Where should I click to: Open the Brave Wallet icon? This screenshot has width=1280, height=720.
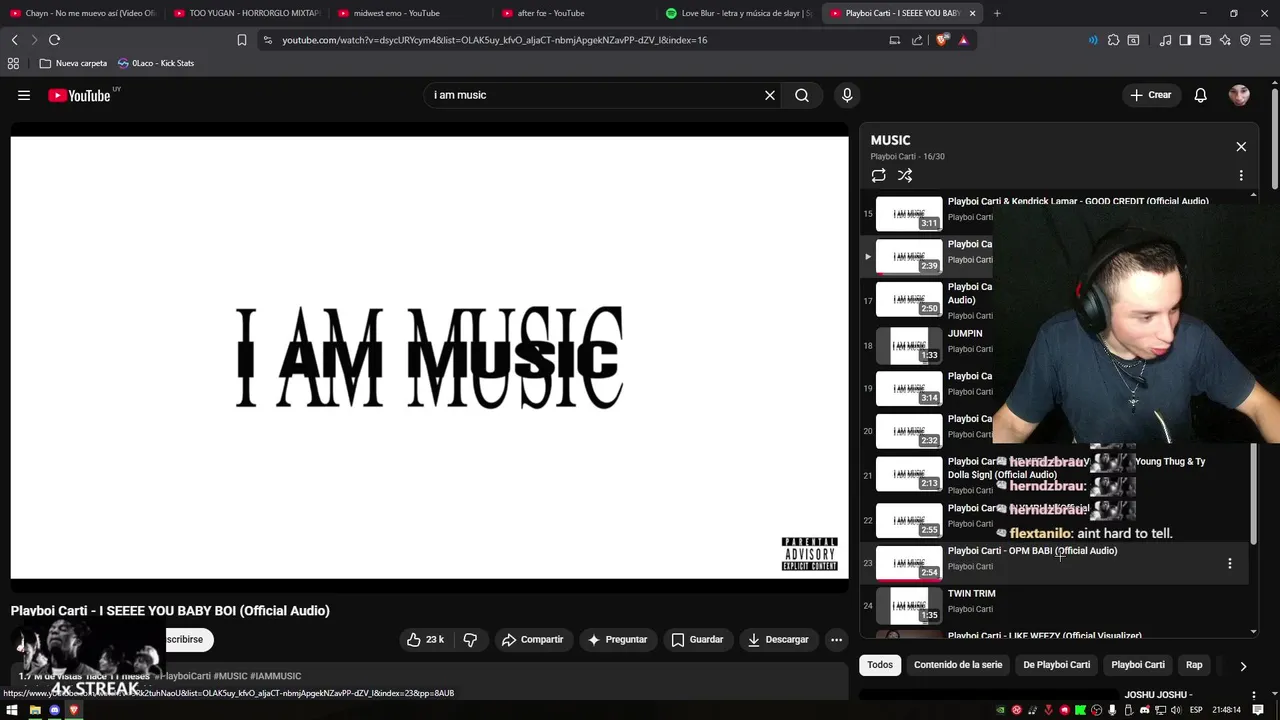click(1205, 40)
